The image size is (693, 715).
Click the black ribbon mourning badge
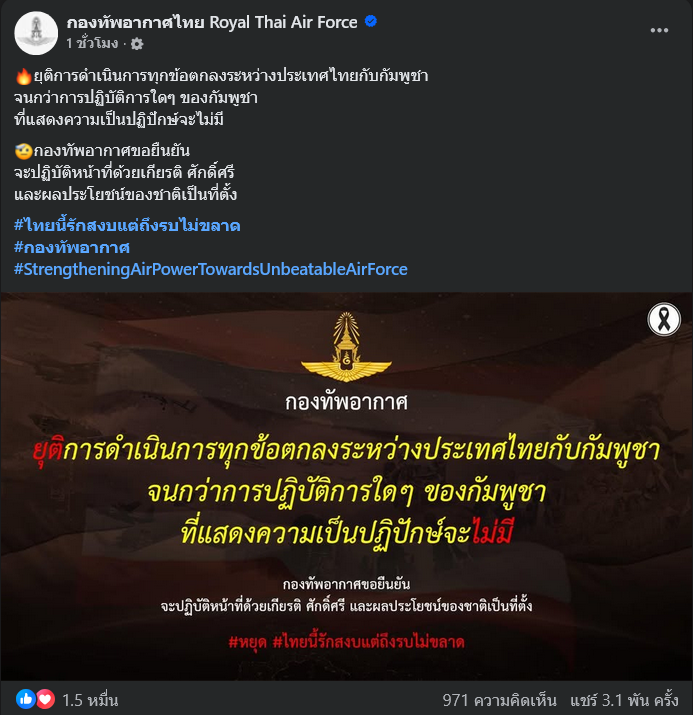(x=664, y=319)
